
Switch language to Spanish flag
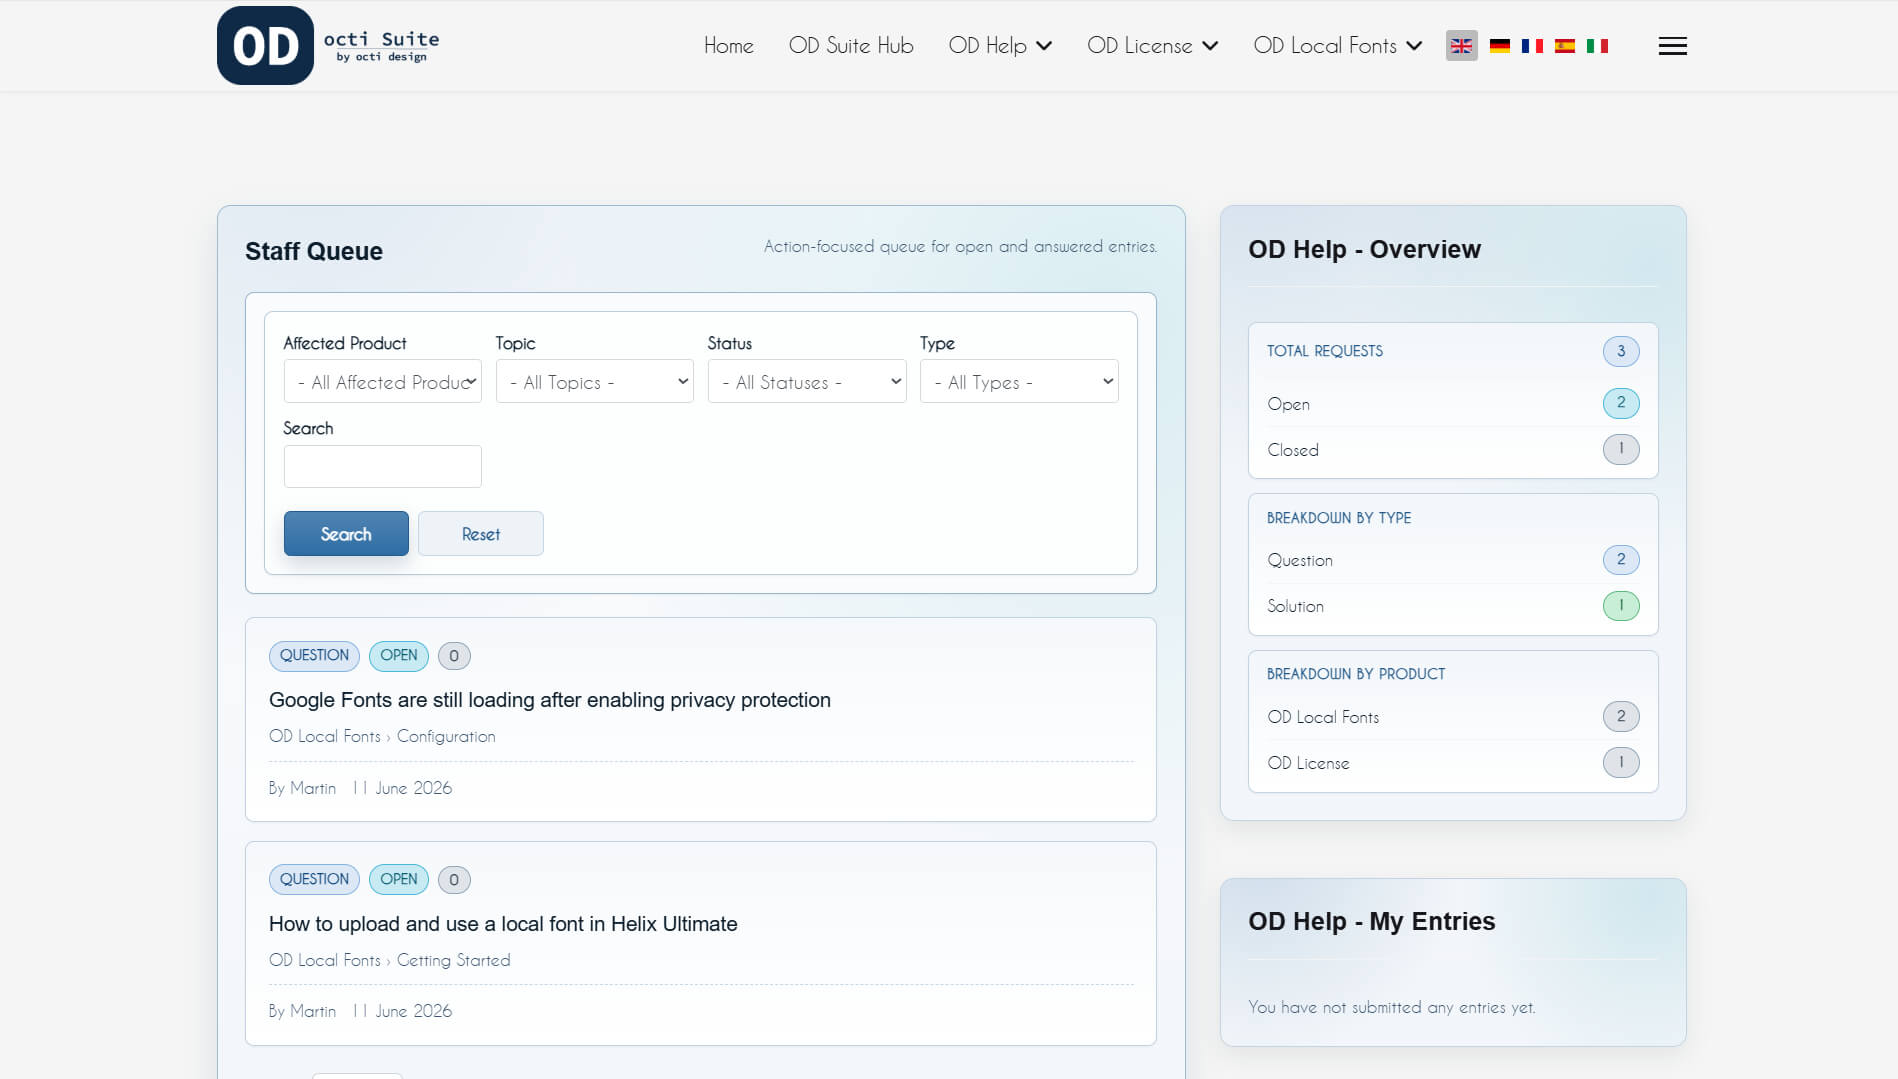point(1565,46)
